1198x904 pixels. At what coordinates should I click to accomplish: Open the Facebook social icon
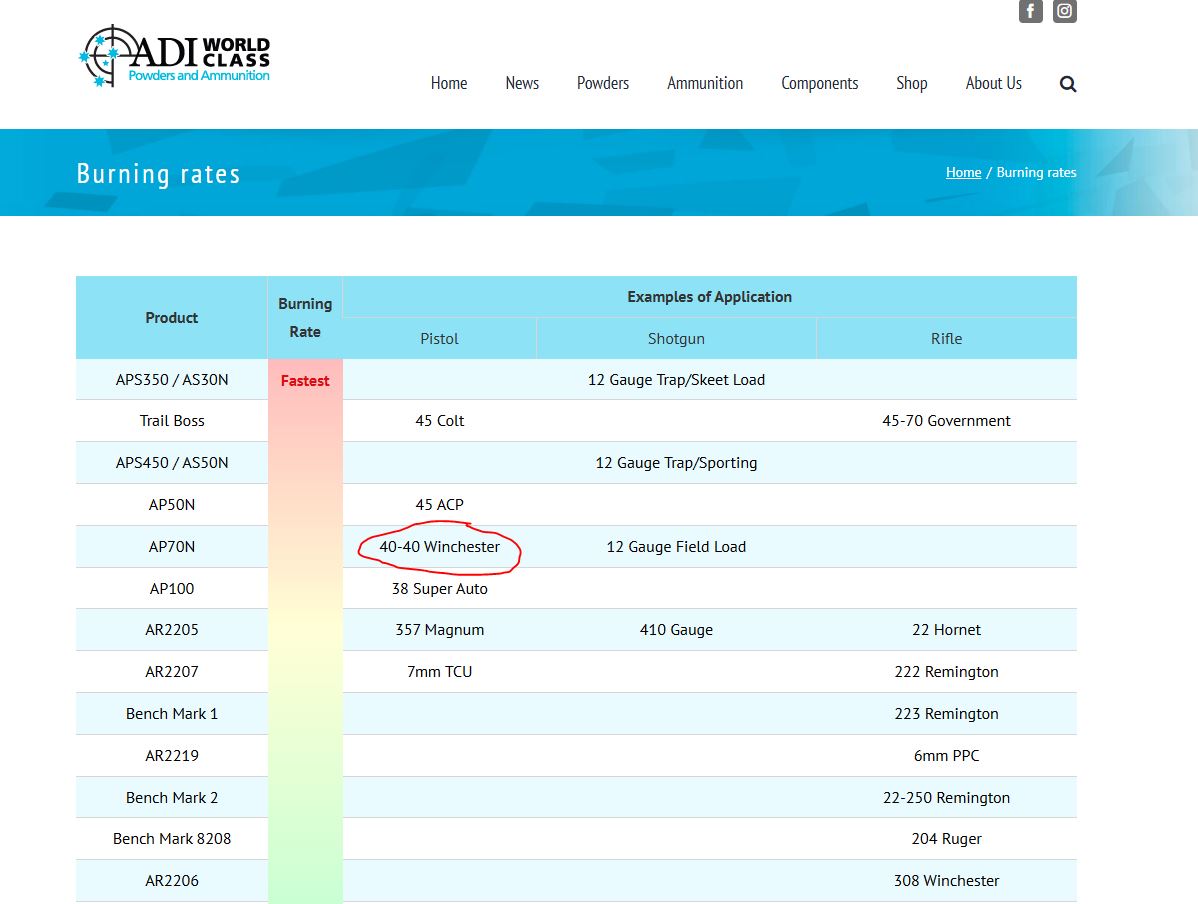[1030, 11]
